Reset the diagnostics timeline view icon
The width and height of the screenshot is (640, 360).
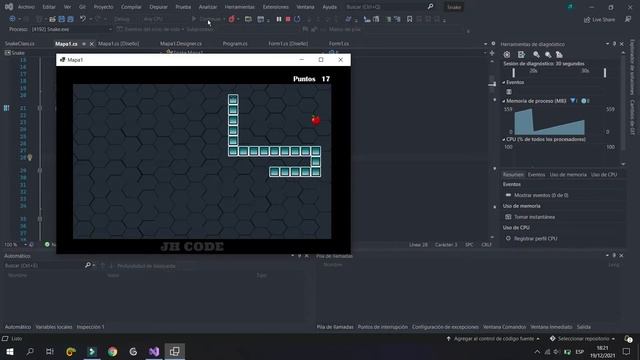[559, 55]
